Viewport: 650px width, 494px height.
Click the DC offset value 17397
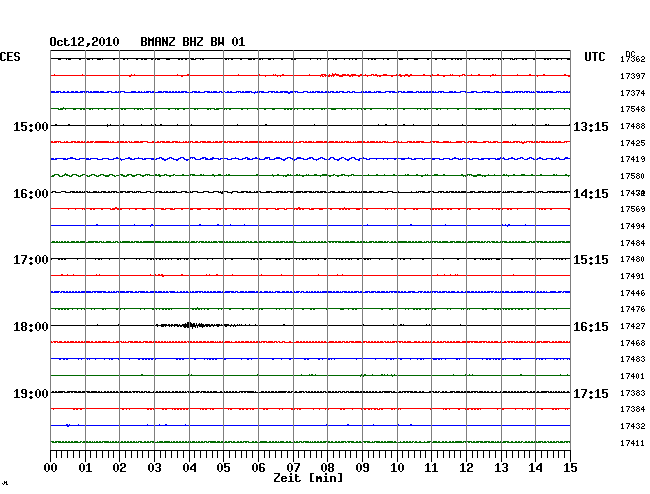pyautogui.click(x=633, y=76)
